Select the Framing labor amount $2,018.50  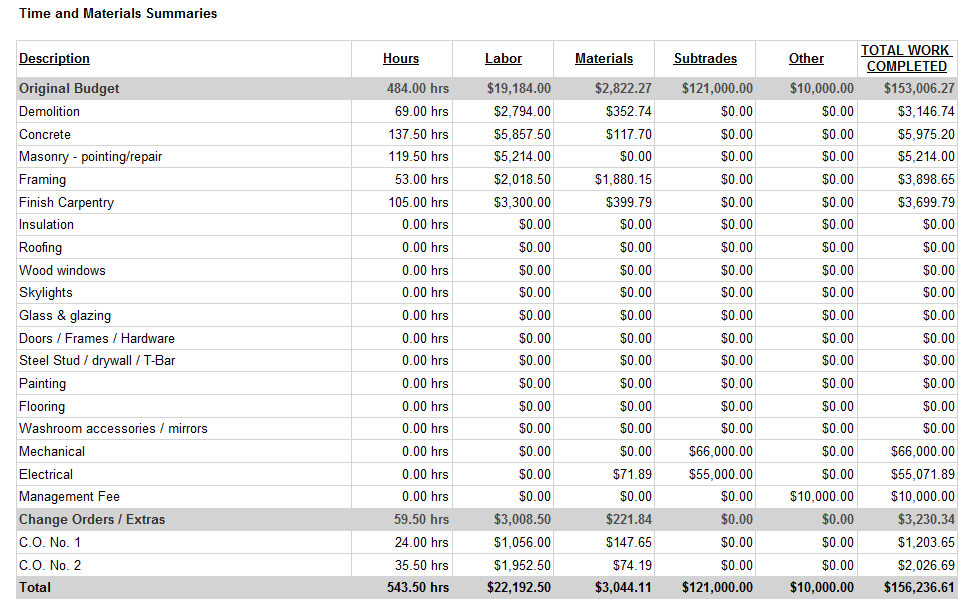[x=522, y=179]
